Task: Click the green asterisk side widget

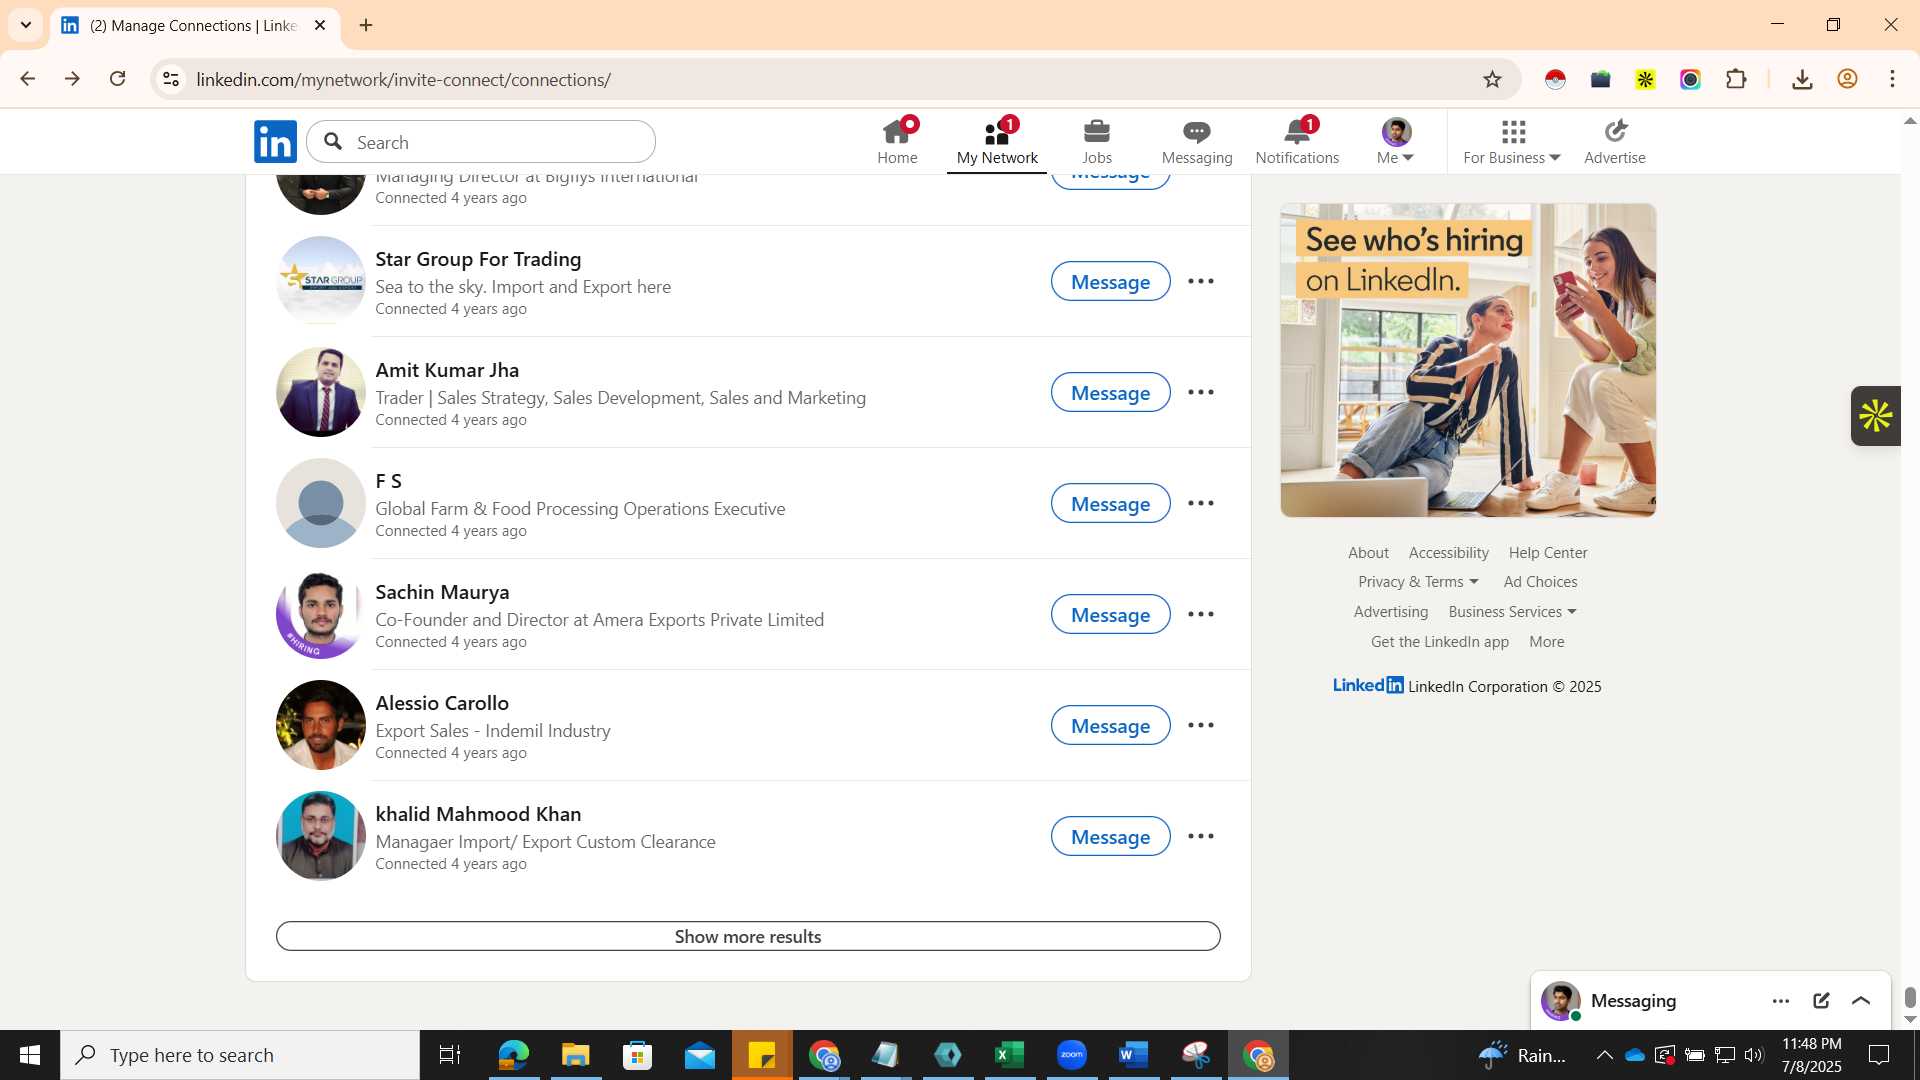Action: [1875, 416]
